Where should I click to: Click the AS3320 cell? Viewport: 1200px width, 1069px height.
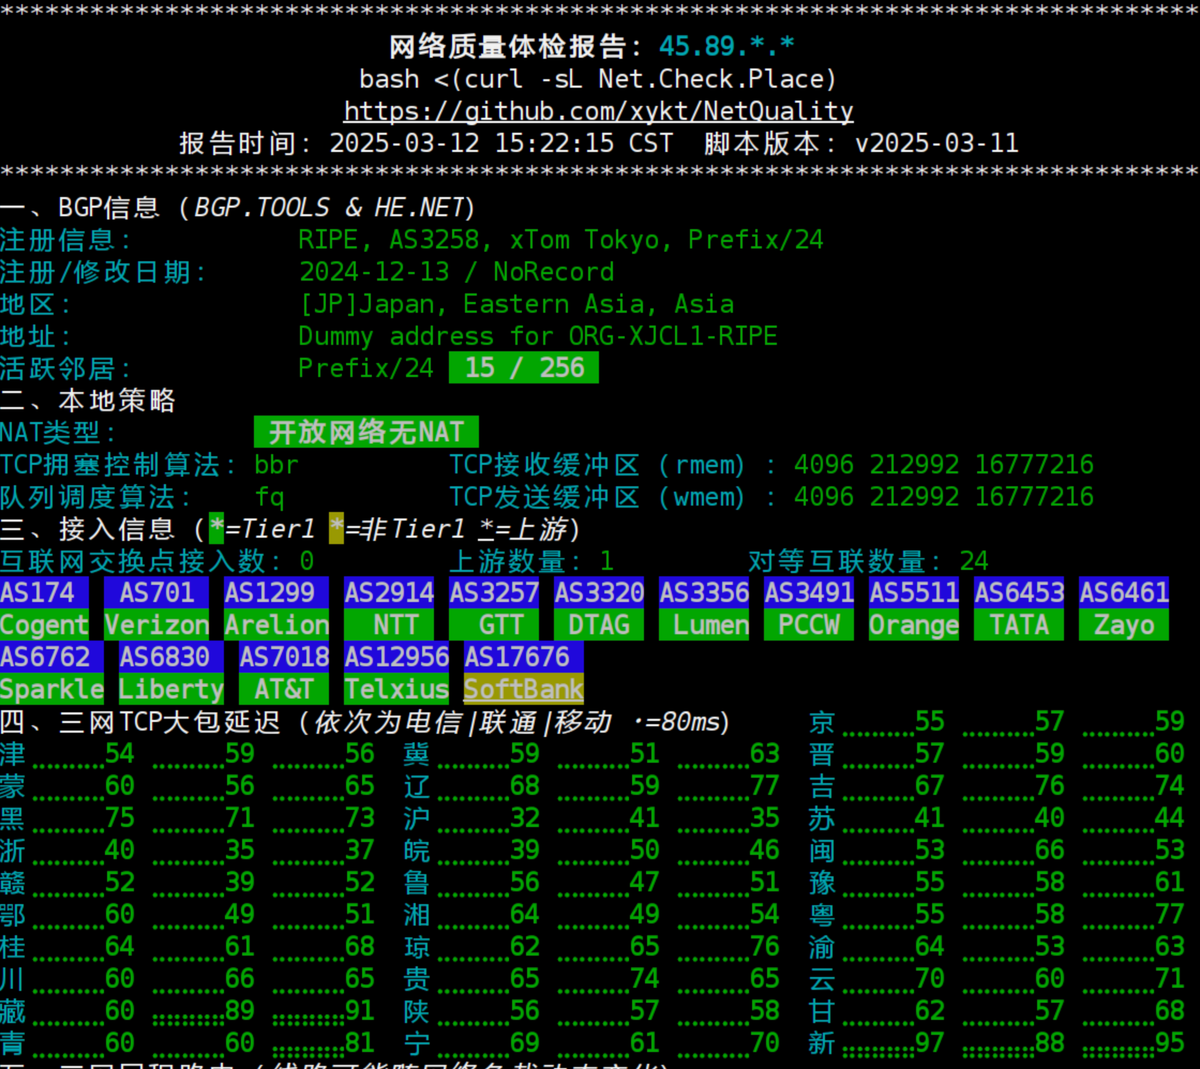coord(599,593)
